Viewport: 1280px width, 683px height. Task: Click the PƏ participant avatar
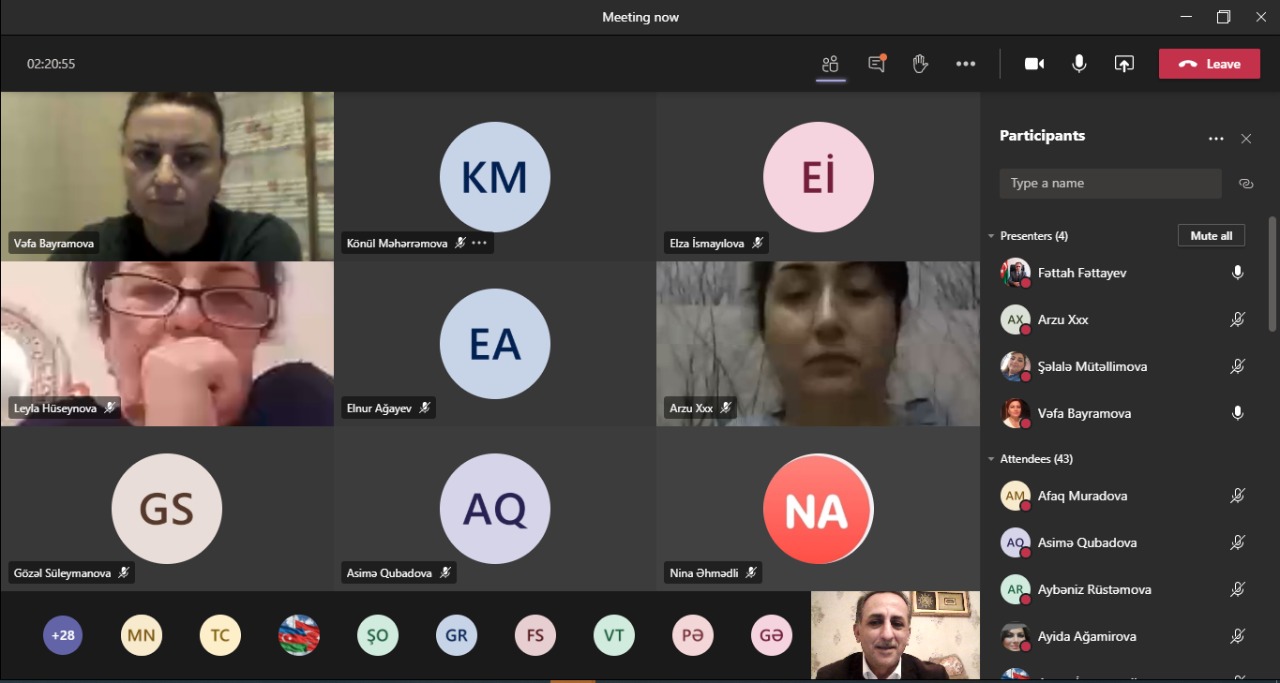pyautogui.click(x=693, y=635)
